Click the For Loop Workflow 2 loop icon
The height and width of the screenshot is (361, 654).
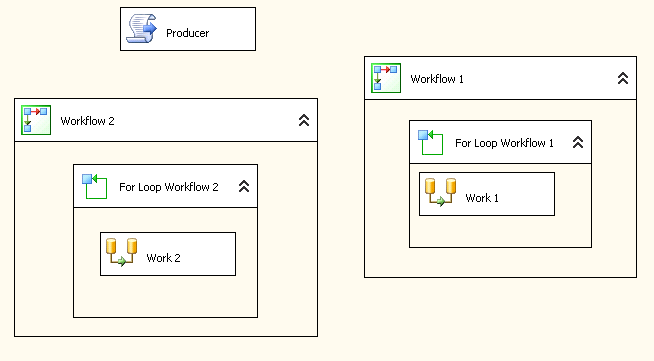click(x=94, y=186)
